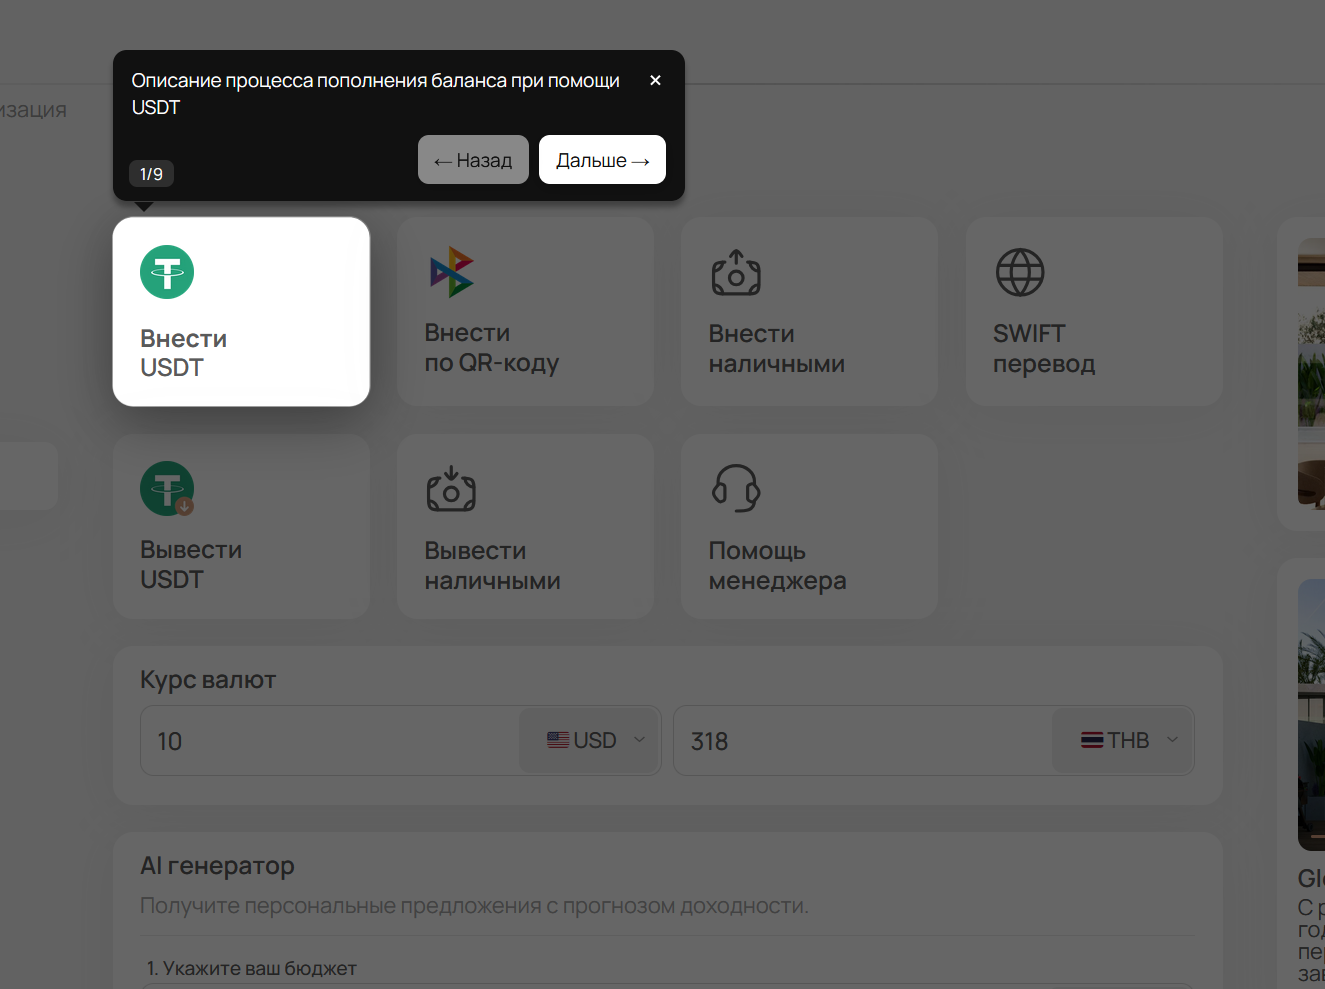Focus the amount field showing 10
This screenshot has width=1325, height=989.
tap(330, 741)
